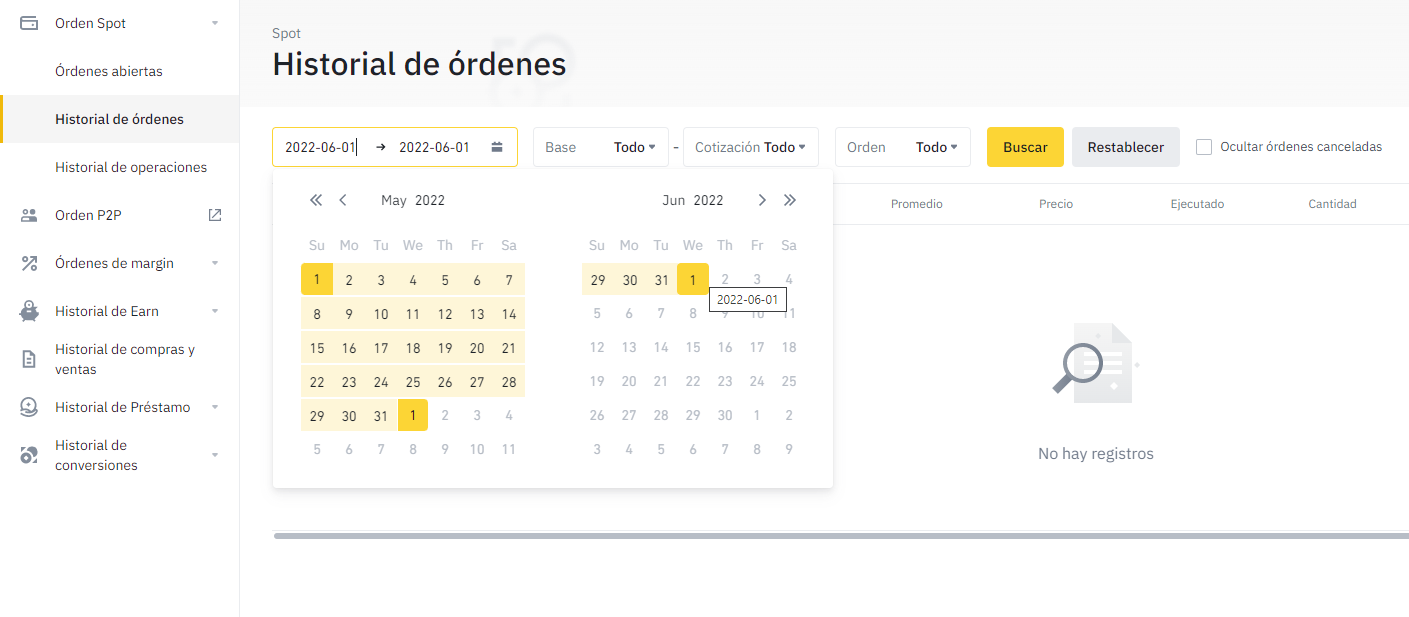1409x617 pixels.
Task: Click the Promedio column header
Action: (917, 204)
